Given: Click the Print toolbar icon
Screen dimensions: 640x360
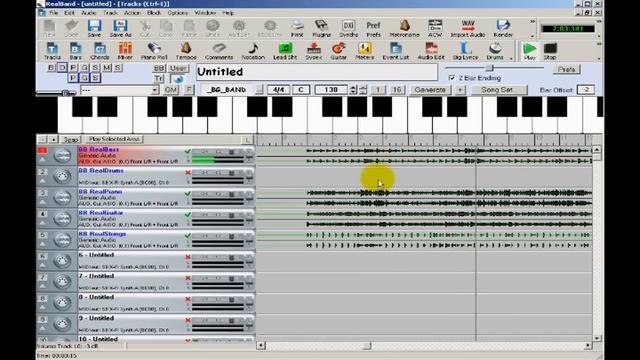Looking at the screenshot, I should (297, 28).
